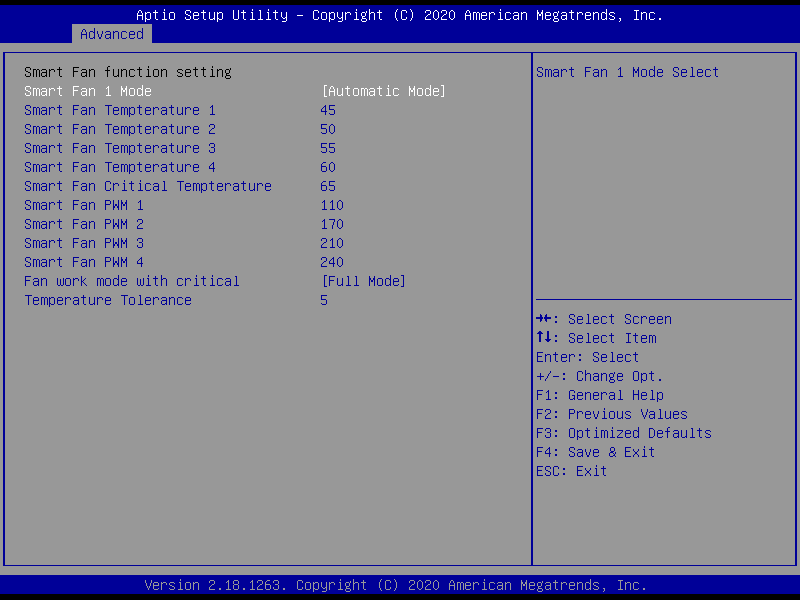Click the F4: Save & Exit hint
Screen dimensions: 800x600
(595, 453)
